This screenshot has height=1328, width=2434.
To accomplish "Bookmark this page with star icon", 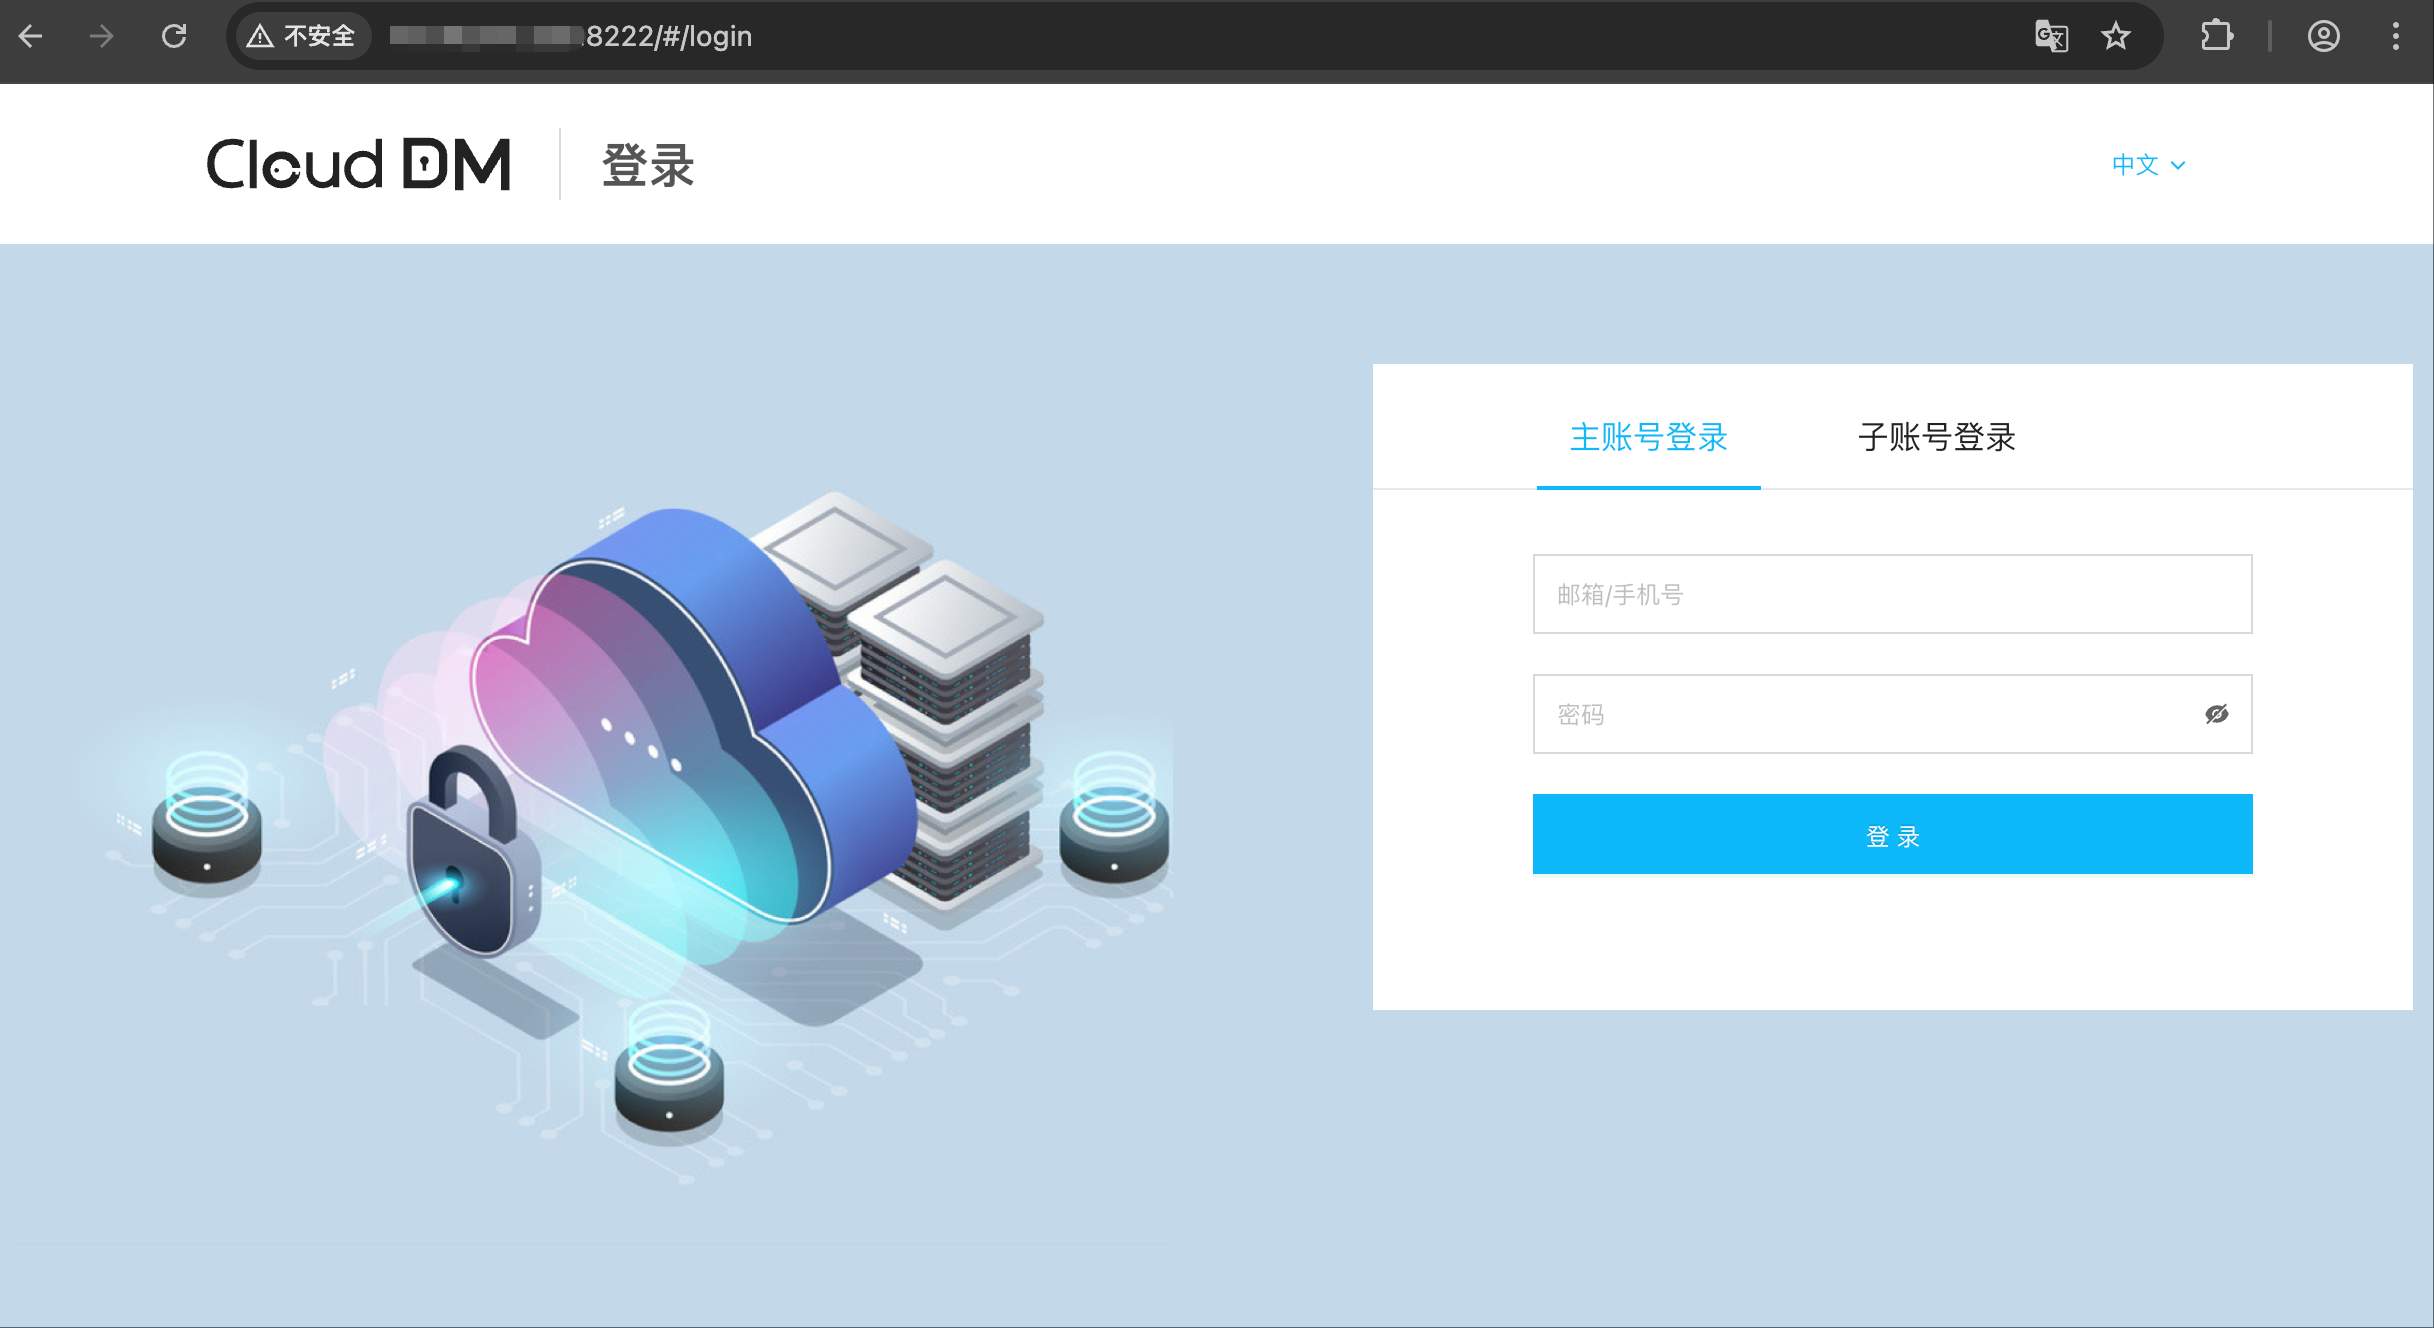I will coord(2115,37).
